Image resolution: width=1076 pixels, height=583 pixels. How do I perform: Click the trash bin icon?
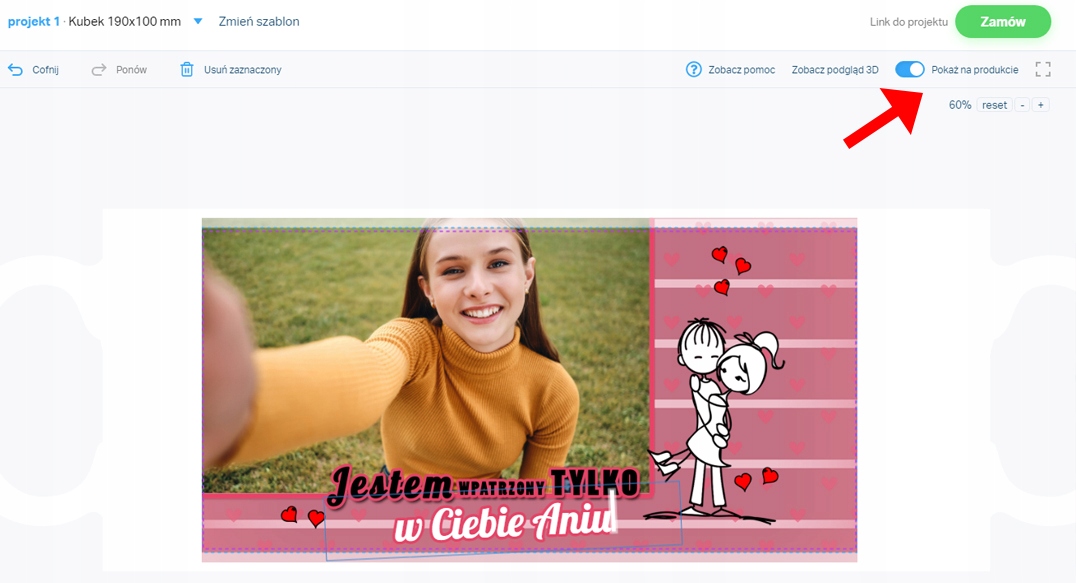click(x=187, y=69)
